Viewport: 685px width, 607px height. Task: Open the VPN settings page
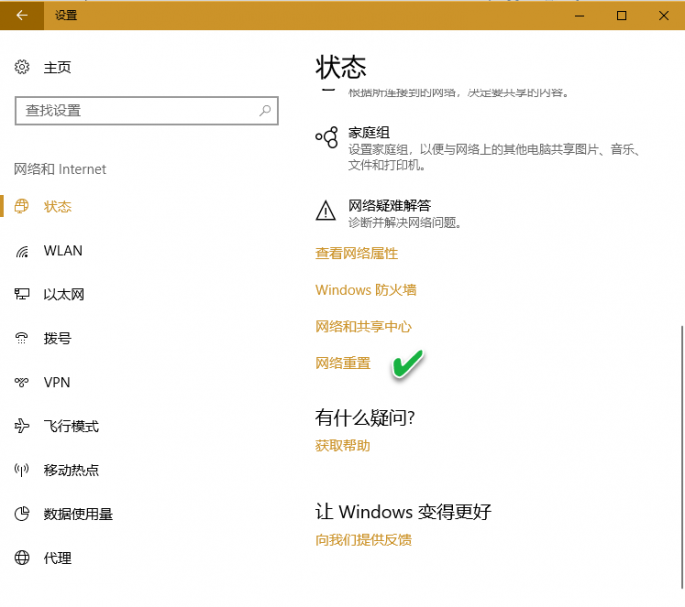57,382
